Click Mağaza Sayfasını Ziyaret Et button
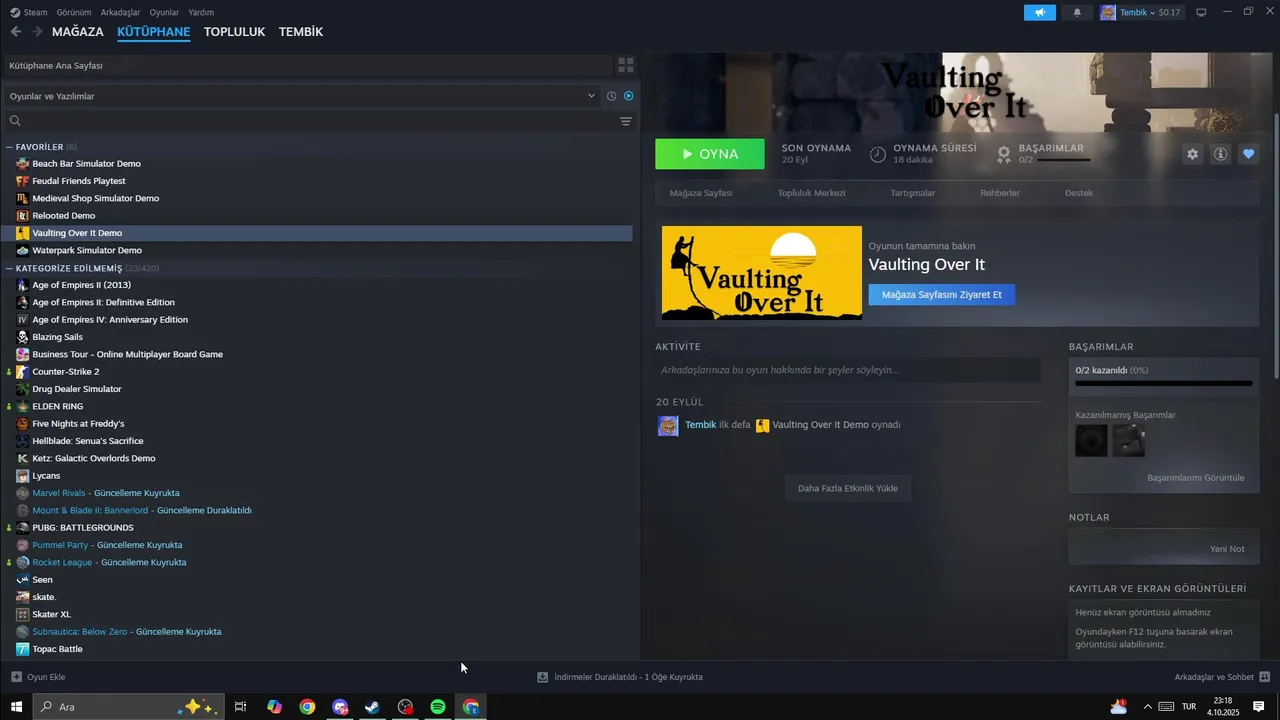This screenshot has width=1280, height=720. coord(942,294)
